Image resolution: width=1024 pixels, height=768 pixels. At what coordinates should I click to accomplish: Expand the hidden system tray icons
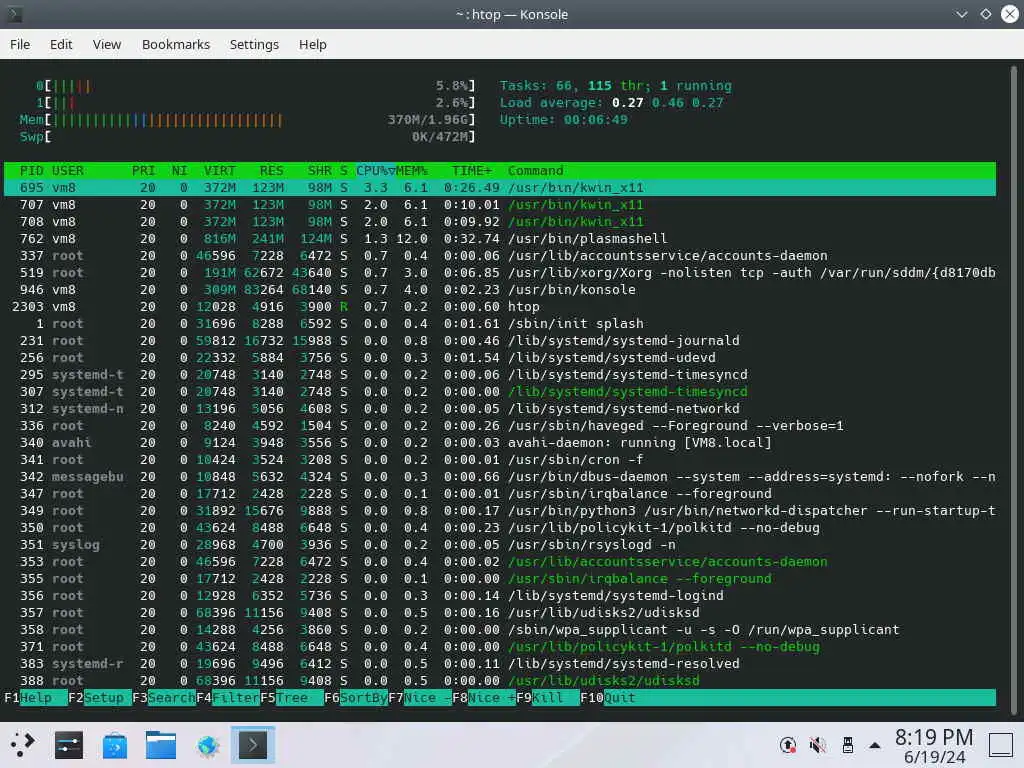point(875,745)
